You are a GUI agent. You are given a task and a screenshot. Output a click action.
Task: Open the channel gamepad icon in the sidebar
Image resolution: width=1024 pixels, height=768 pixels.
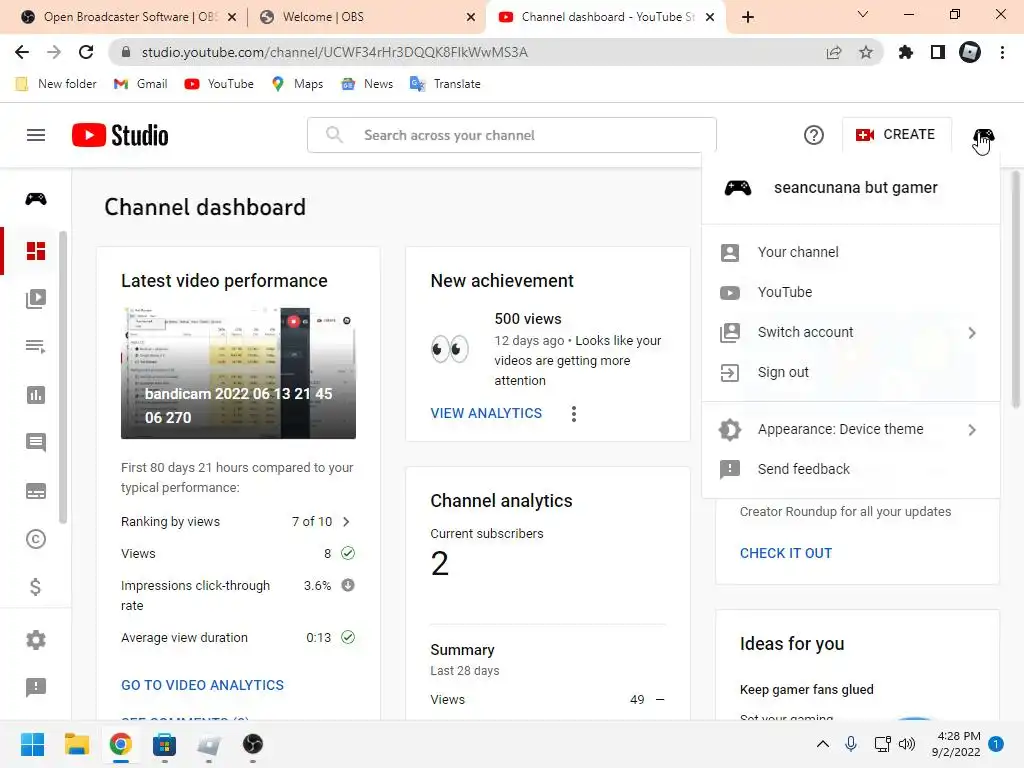coord(36,199)
